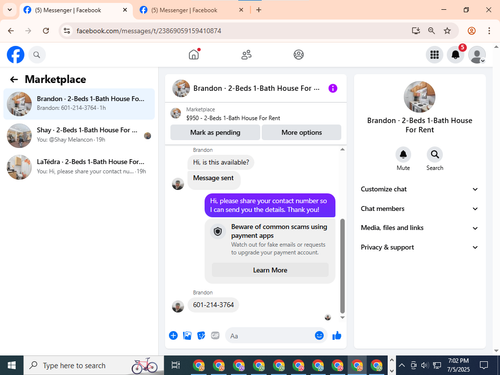
Task: Click the Windows taskbar search box
Action: coord(93,366)
